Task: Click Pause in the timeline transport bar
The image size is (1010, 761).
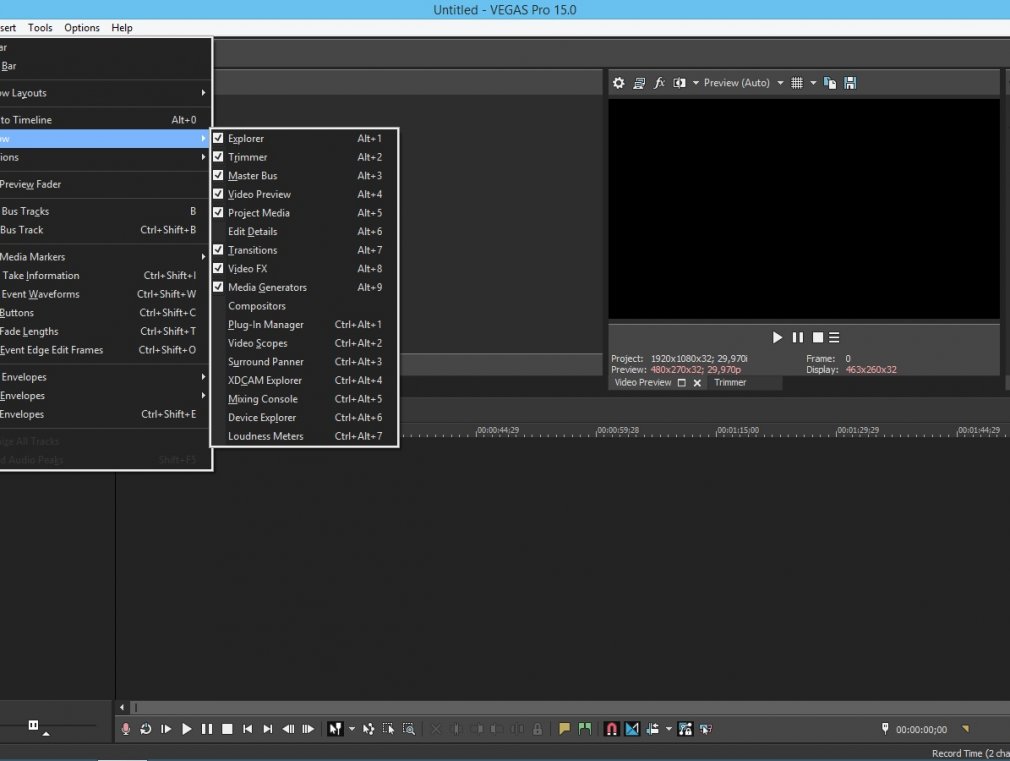Action: [207, 729]
